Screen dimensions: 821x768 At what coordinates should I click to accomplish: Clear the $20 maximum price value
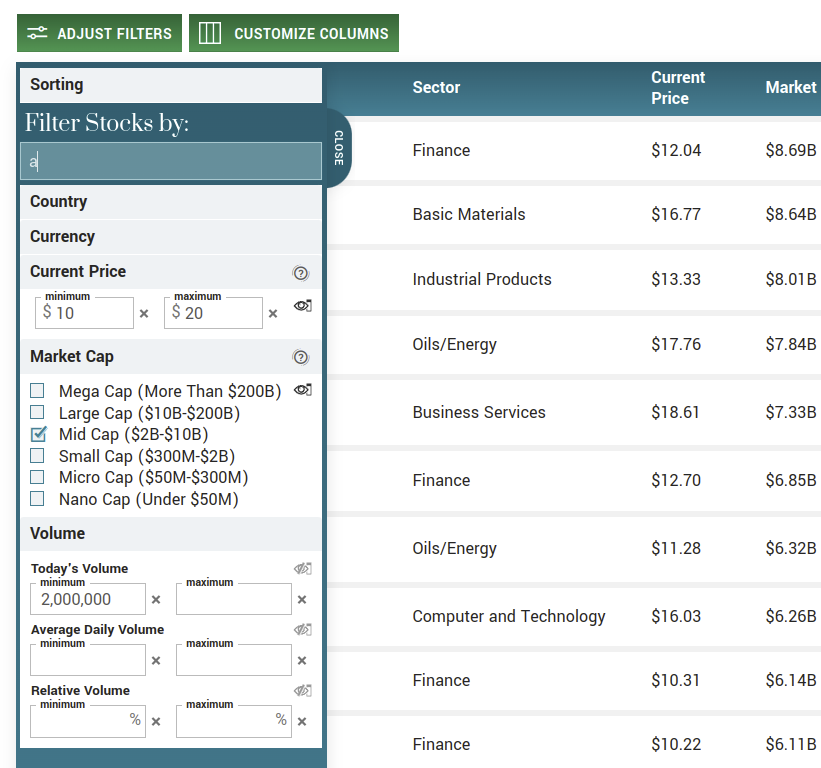tap(273, 313)
